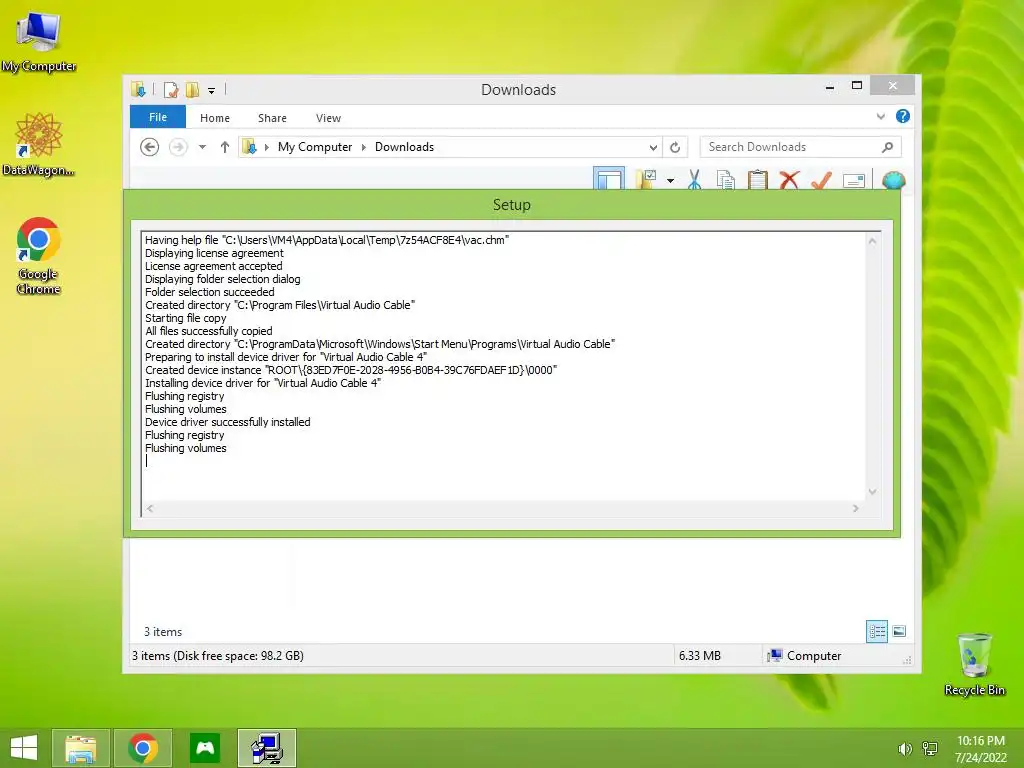
Task: Expand the ribbon with the chevron
Action: (x=881, y=116)
